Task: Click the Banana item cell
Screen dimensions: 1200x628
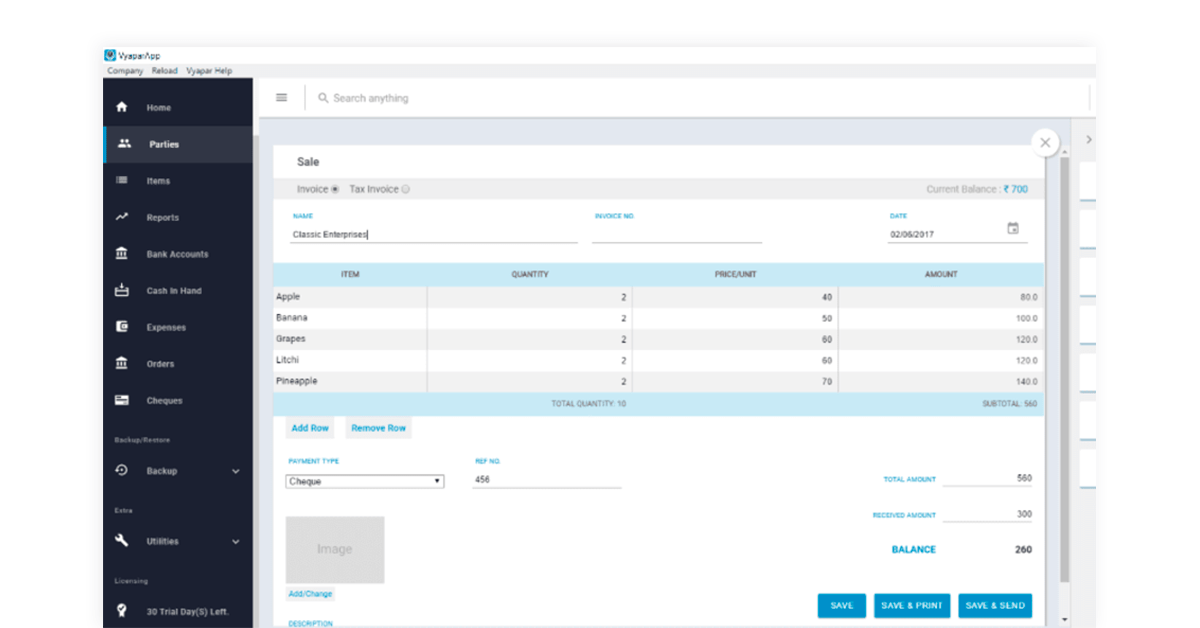Action: pos(350,318)
